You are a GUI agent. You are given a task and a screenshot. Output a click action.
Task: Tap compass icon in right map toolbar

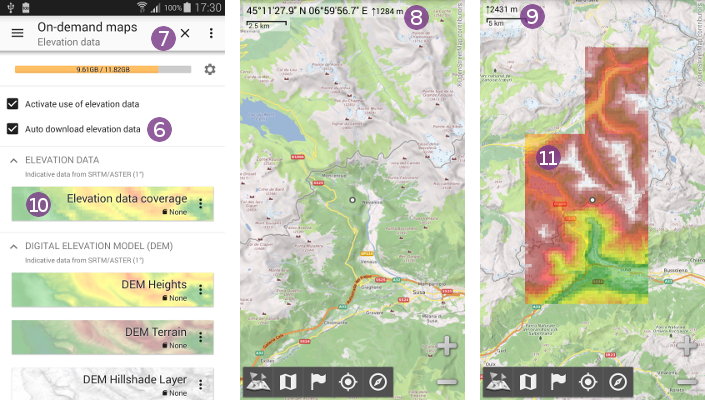click(x=618, y=382)
